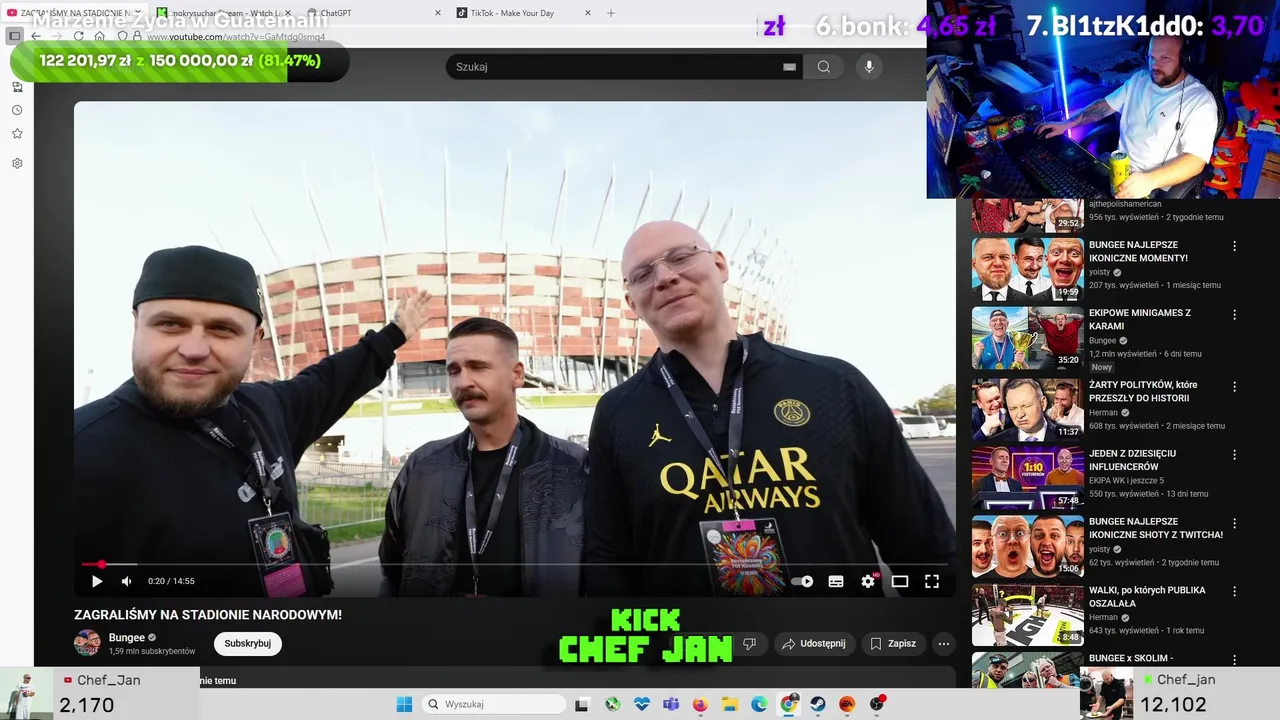Click the red playhead dot on timeline
The height and width of the screenshot is (720, 1280).
[101, 565]
